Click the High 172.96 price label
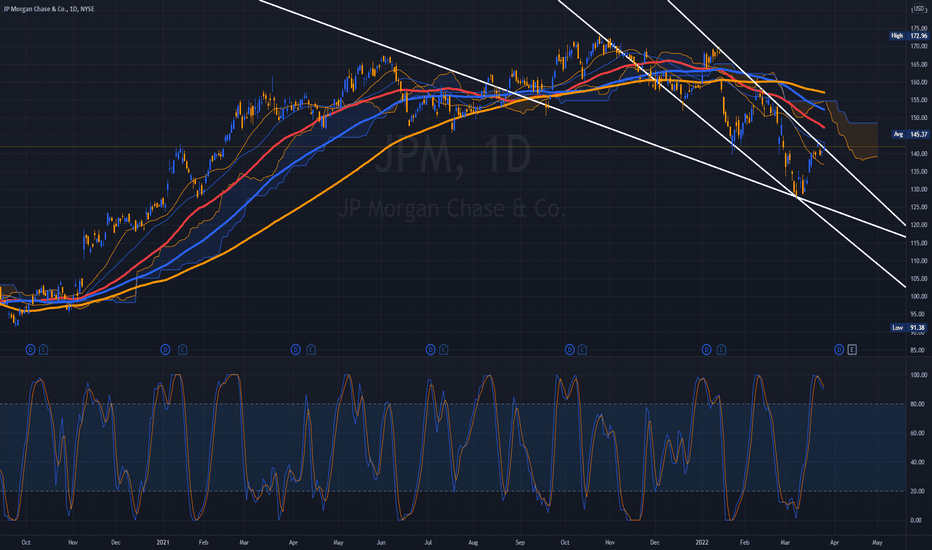Screen dimensions: 932x550 [x=908, y=36]
